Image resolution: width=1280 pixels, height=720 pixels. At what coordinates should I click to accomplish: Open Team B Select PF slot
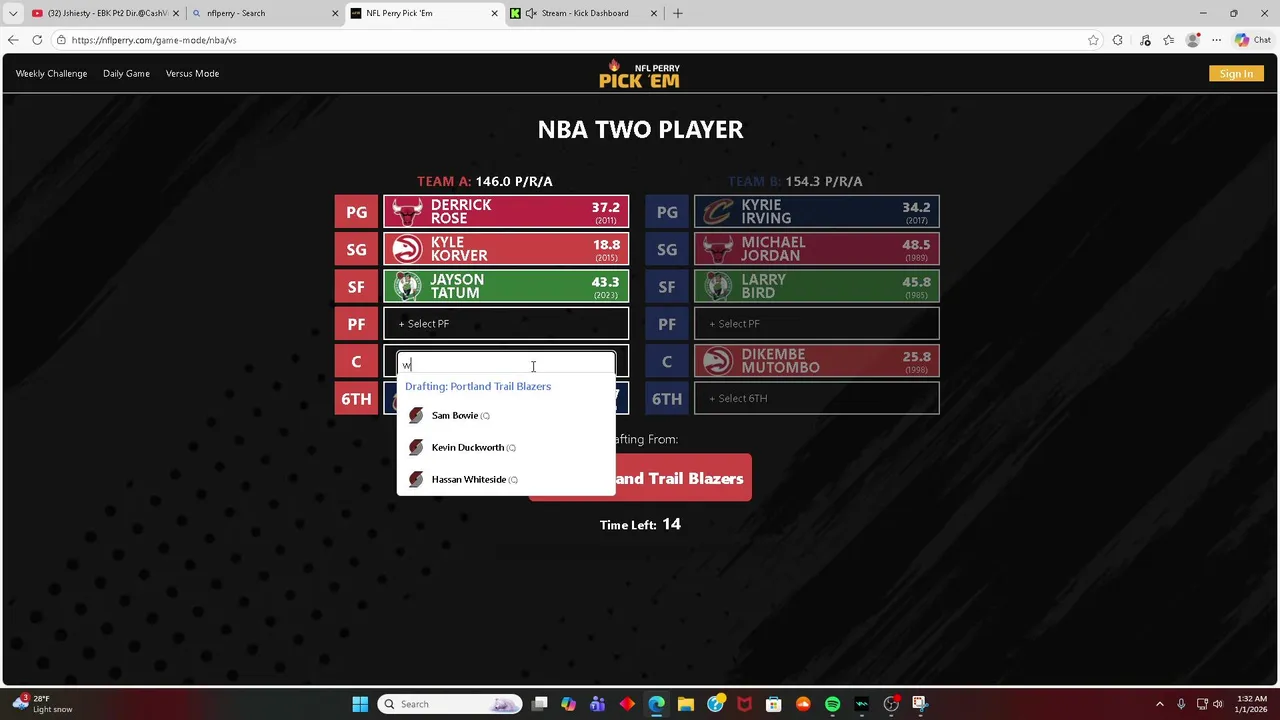pos(817,324)
